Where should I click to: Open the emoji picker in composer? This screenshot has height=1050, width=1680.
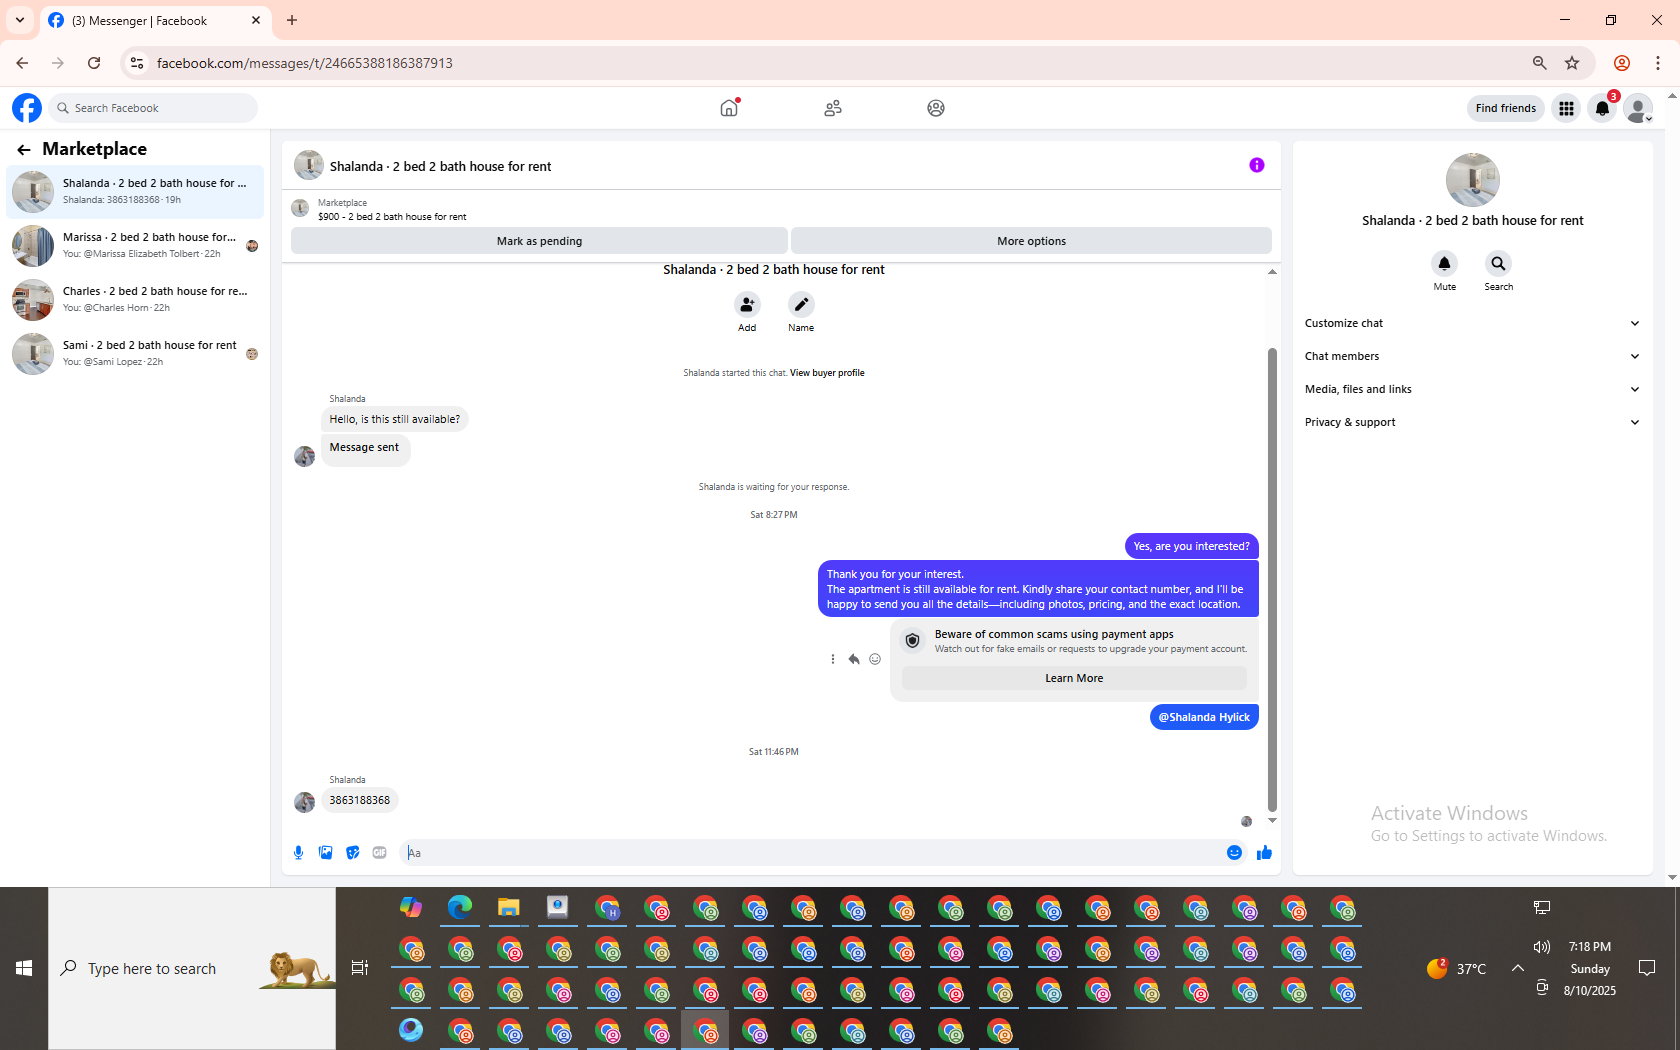(1234, 852)
